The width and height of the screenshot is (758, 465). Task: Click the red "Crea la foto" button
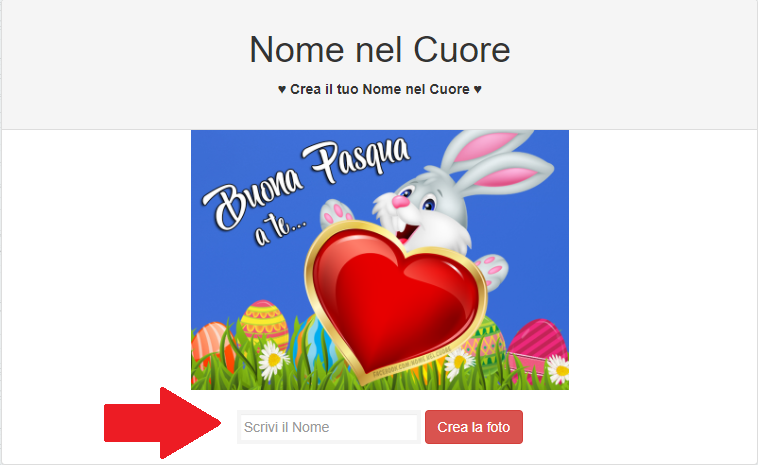coord(474,427)
